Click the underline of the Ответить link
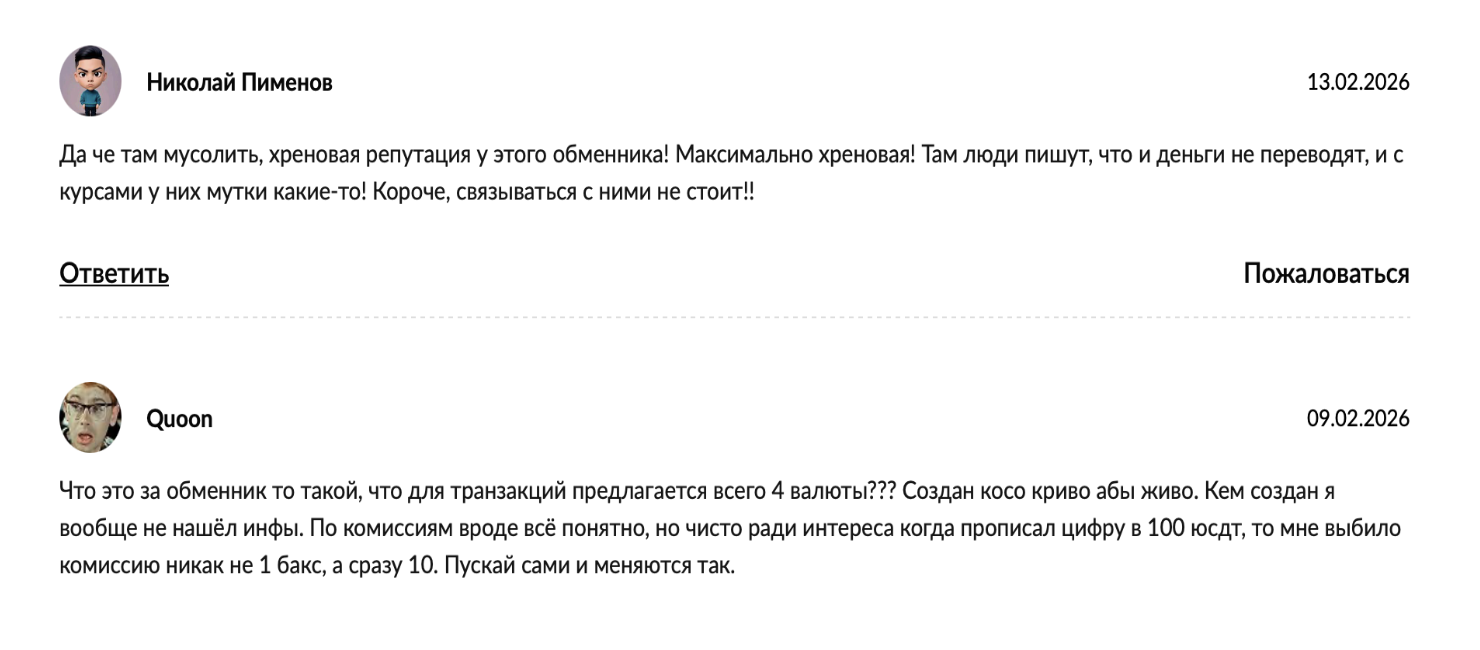Image resolution: width=1480 pixels, height=650 pixels. coord(112,287)
